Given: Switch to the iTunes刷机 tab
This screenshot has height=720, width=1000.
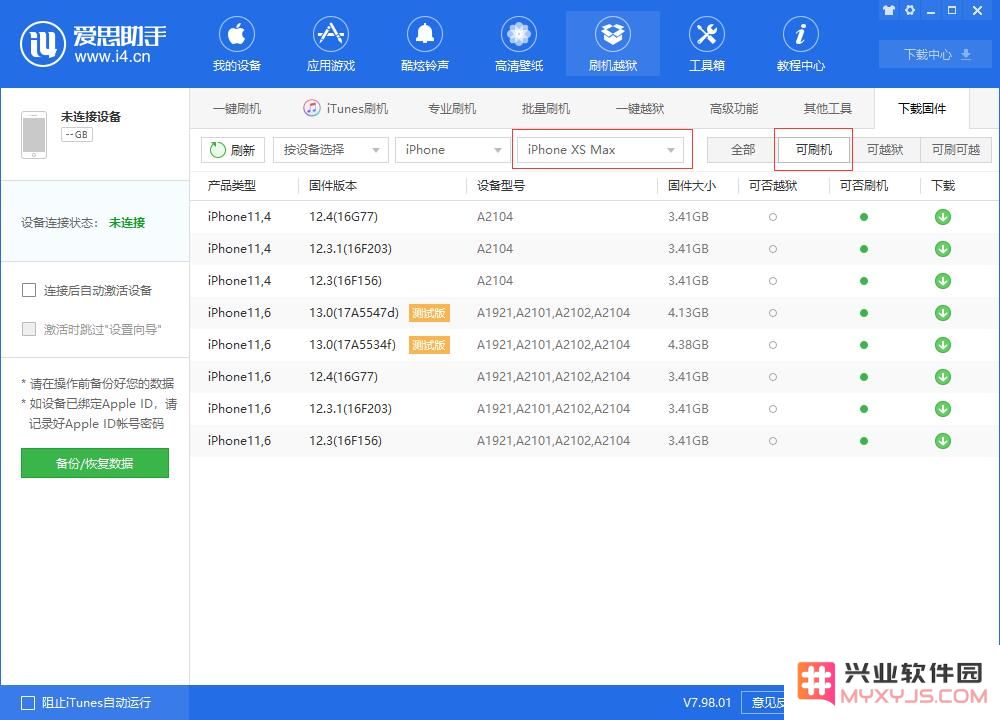Looking at the screenshot, I should coord(346,108).
